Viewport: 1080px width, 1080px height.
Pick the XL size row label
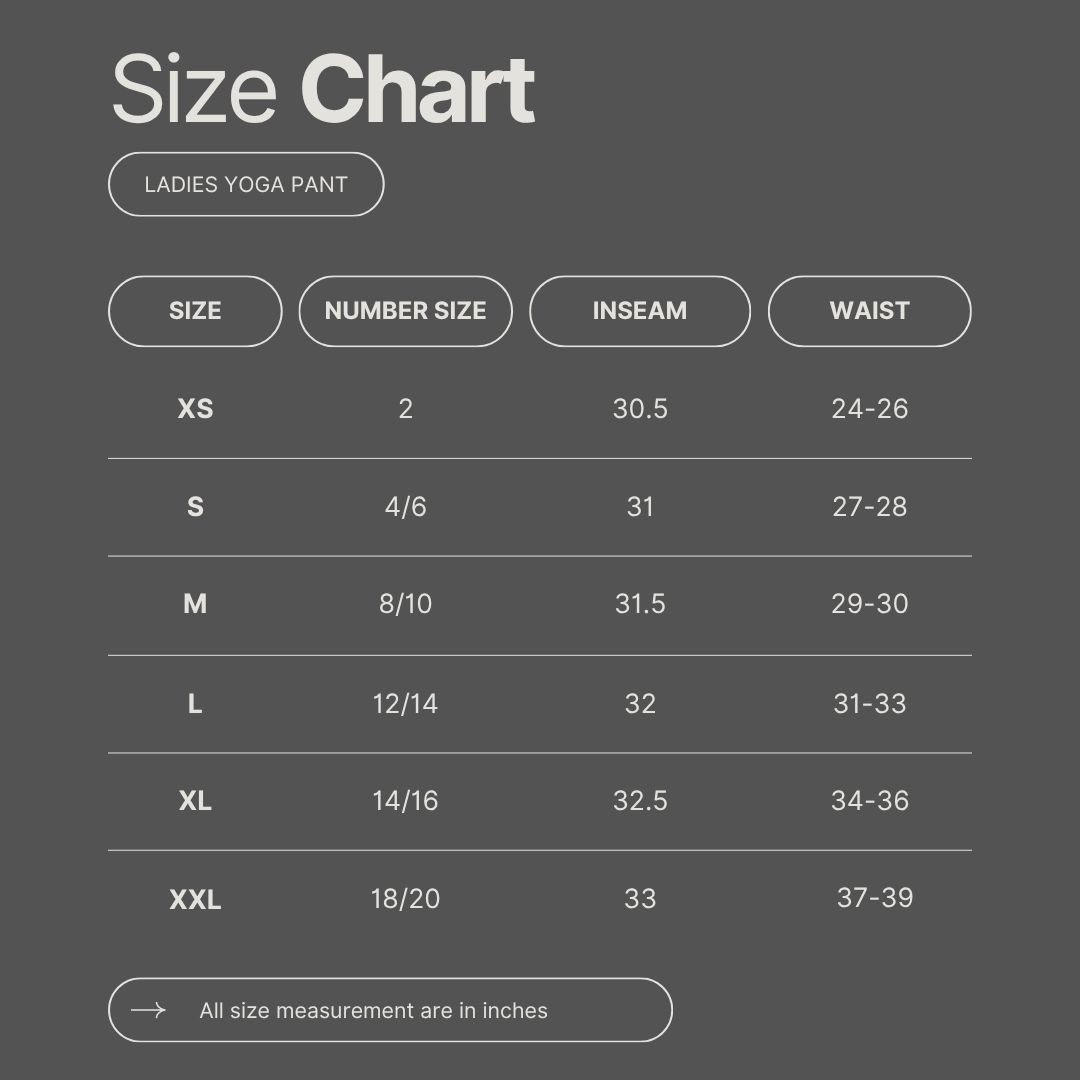pos(195,801)
